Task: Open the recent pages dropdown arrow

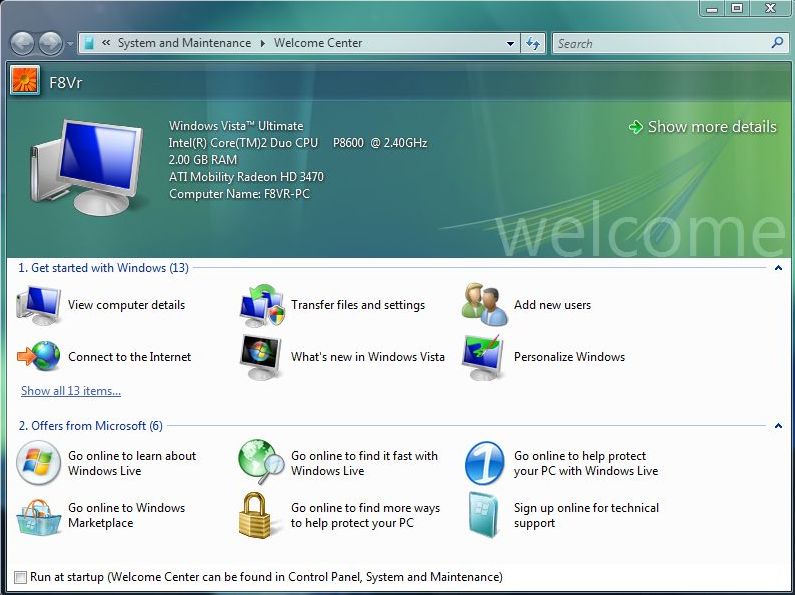Action: coord(70,44)
